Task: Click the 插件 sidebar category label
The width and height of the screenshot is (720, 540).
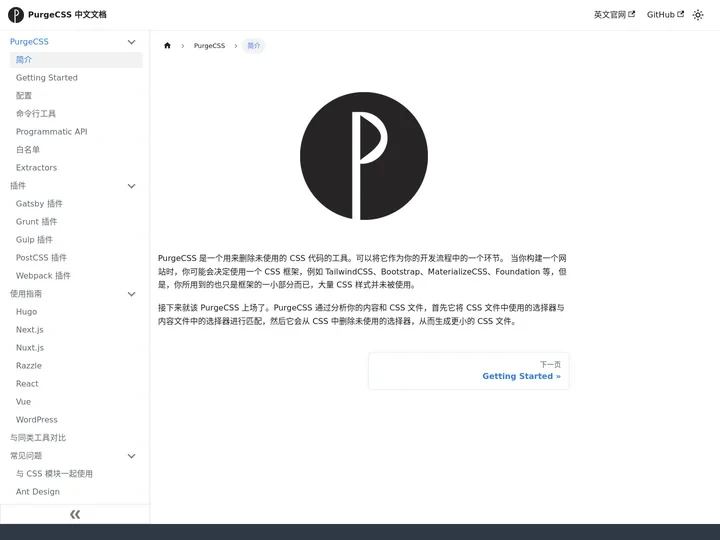Action: tap(18, 186)
